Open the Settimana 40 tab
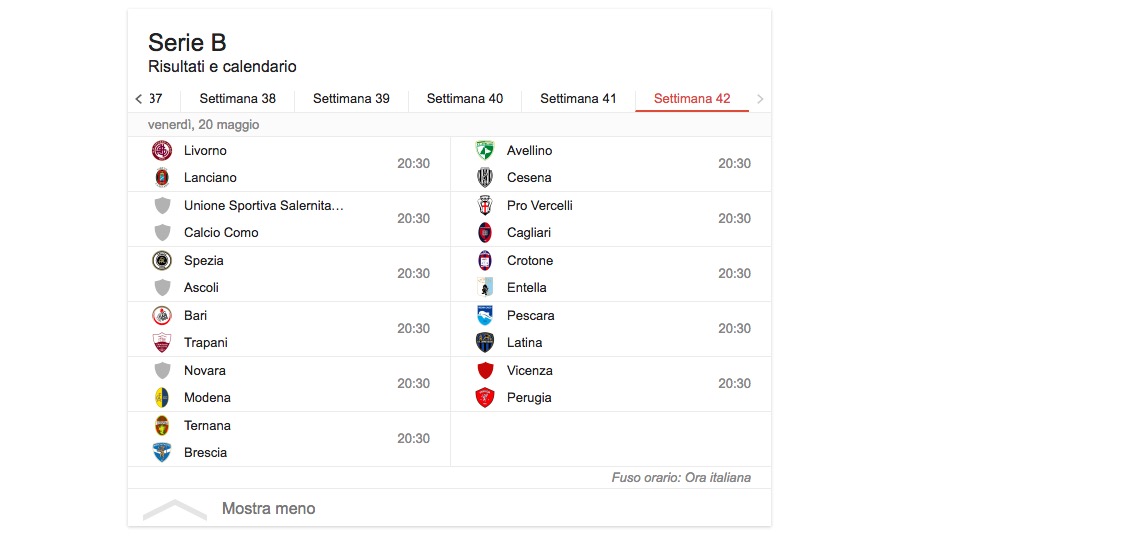 click(x=465, y=99)
